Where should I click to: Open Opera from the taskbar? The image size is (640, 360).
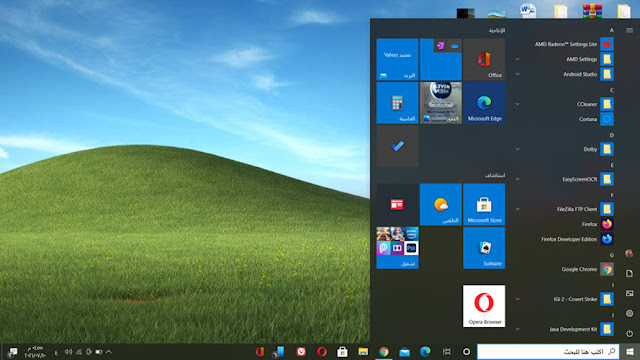[322, 351]
